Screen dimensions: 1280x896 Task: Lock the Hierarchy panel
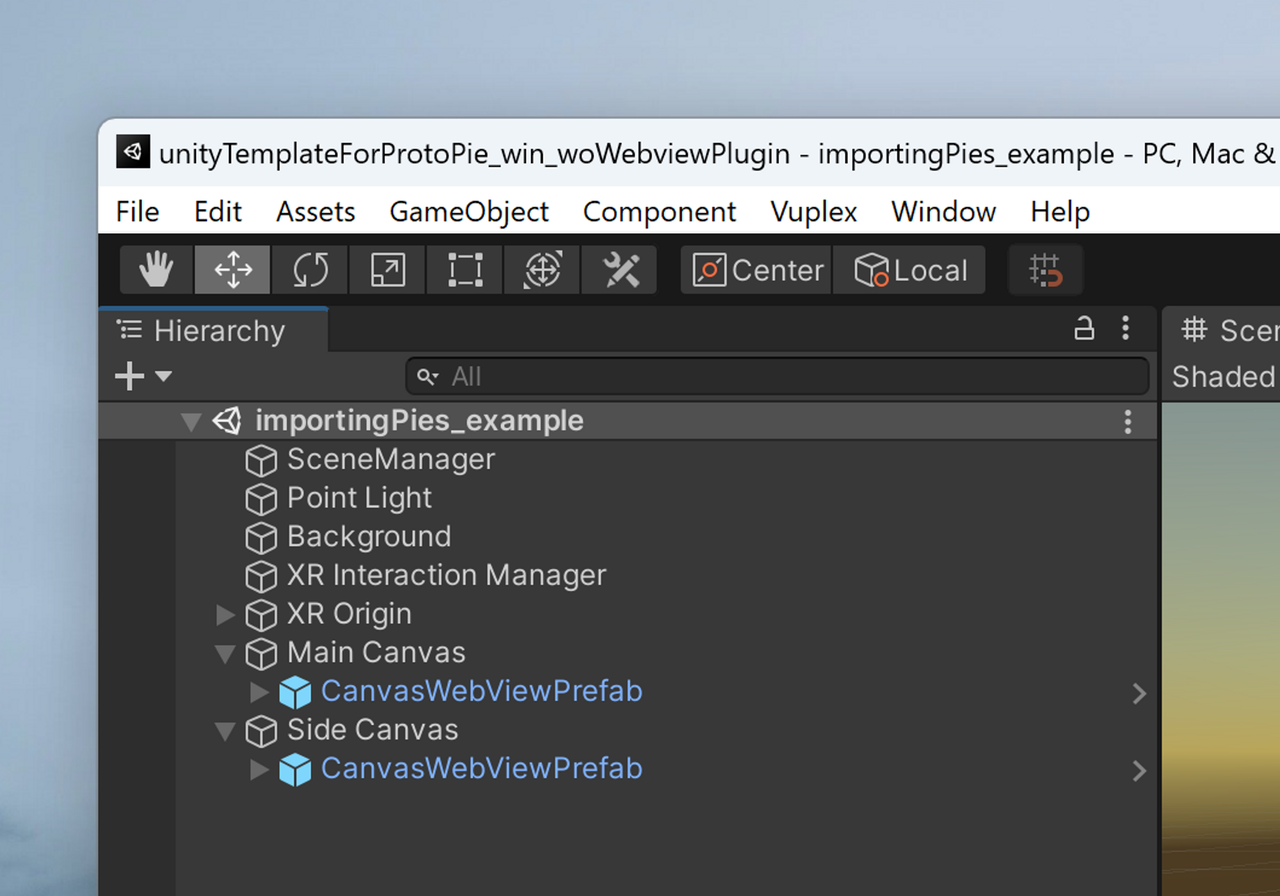click(1084, 328)
